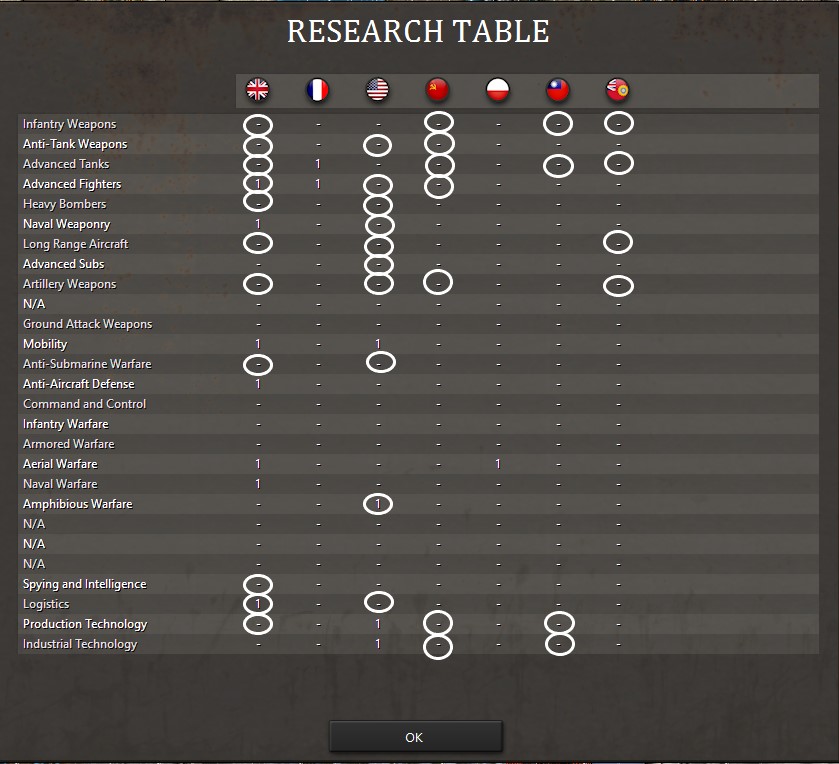
Task: Select the Aerial Warfare row label
Action: [60, 464]
